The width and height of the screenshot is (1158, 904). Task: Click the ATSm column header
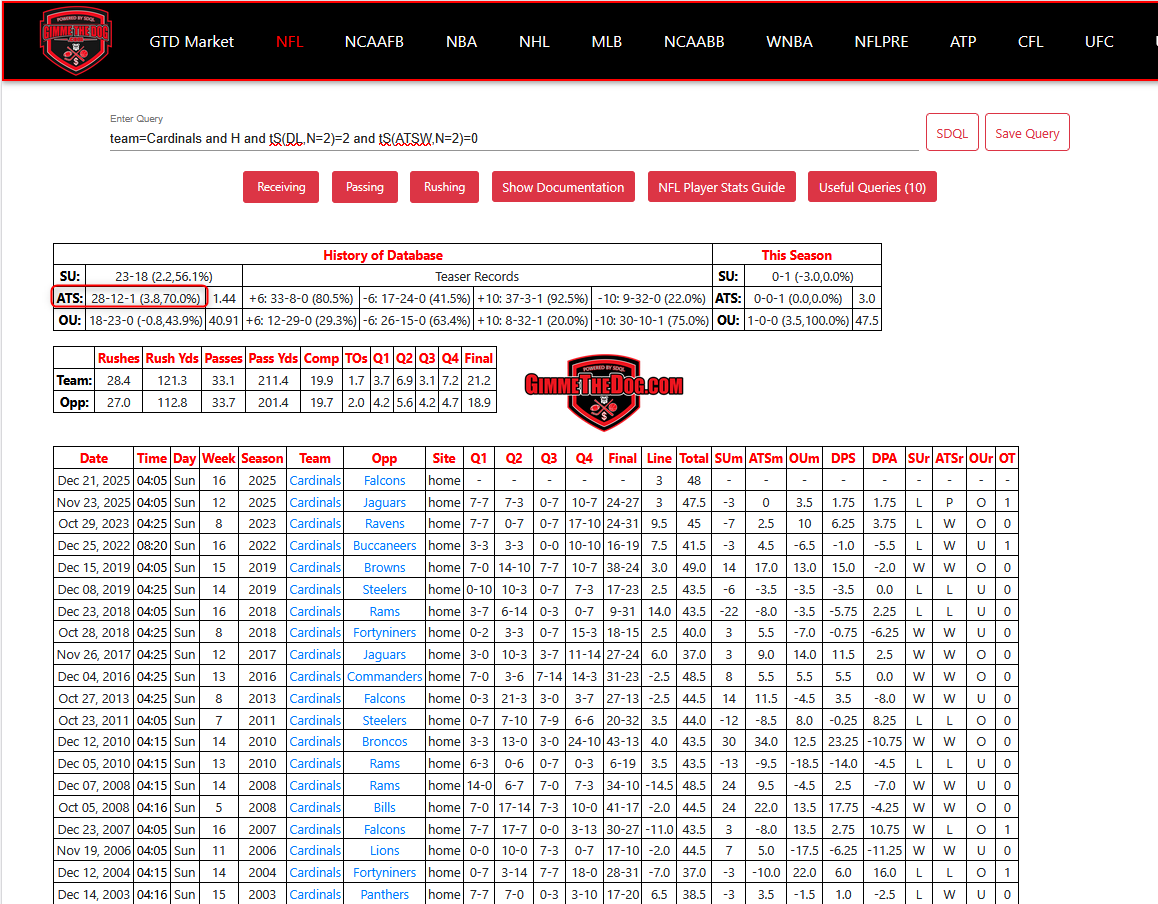pyautogui.click(x=766, y=458)
